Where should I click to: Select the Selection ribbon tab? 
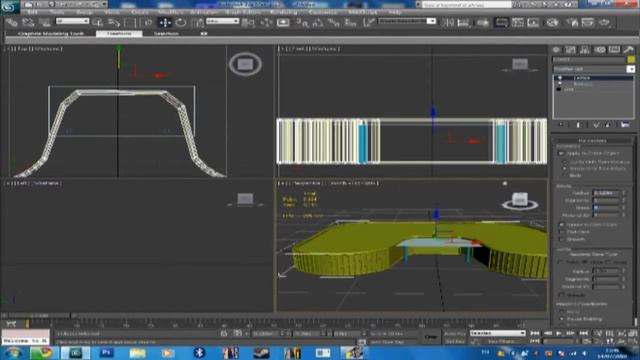(166, 33)
